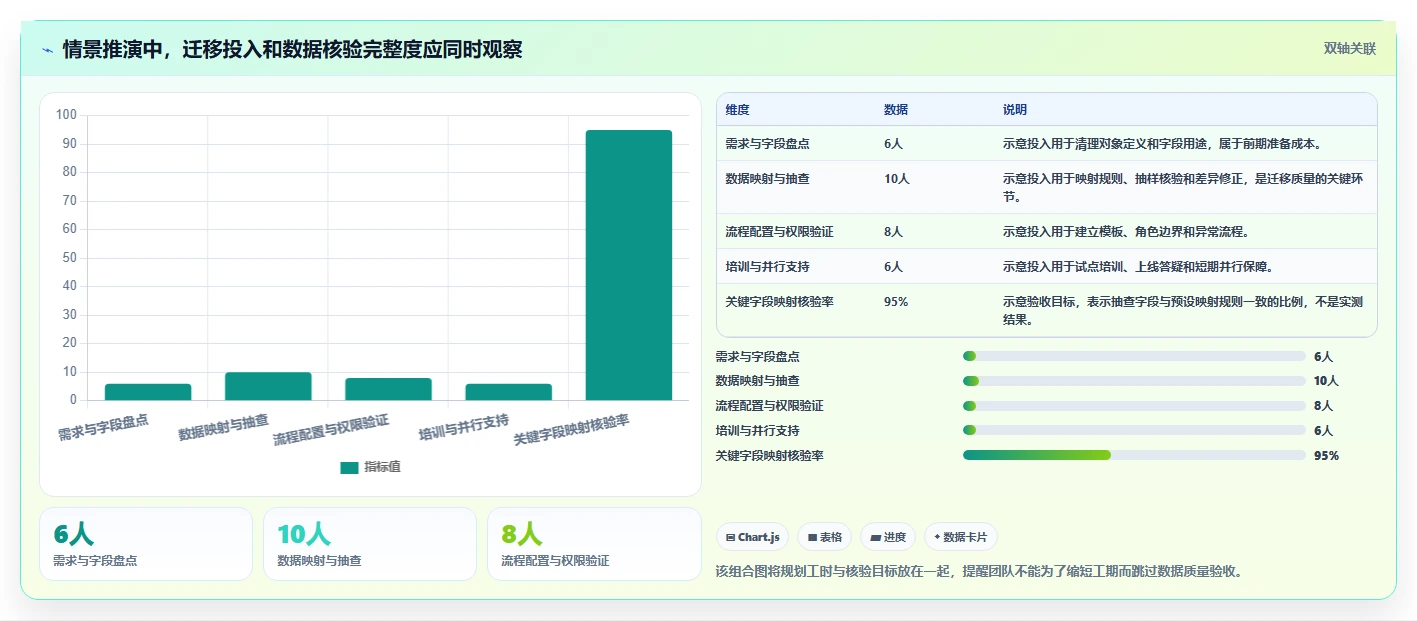The height and width of the screenshot is (621, 1417).
Task: Click the 数据映射与抽查 x-axis label
Action: pyautogui.click(x=223, y=428)
